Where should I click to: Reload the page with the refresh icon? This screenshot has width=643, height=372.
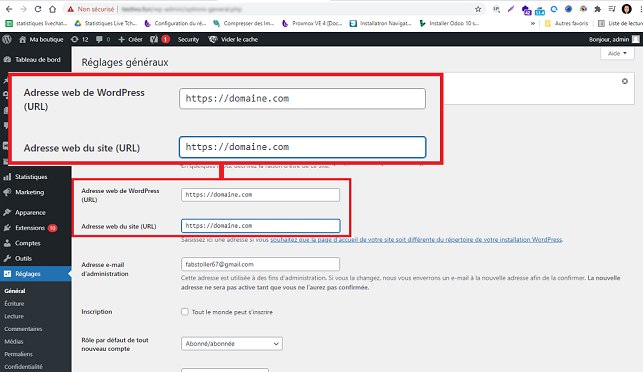pyautogui.click(x=38, y=9)
